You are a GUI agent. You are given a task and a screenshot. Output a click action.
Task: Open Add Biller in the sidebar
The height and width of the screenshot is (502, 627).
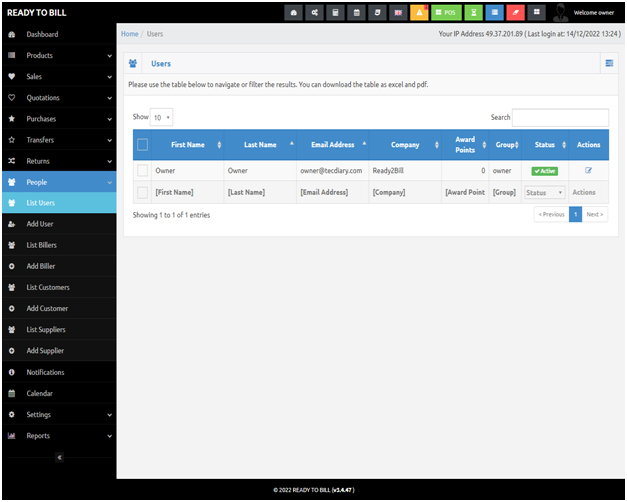click(59, 267)
